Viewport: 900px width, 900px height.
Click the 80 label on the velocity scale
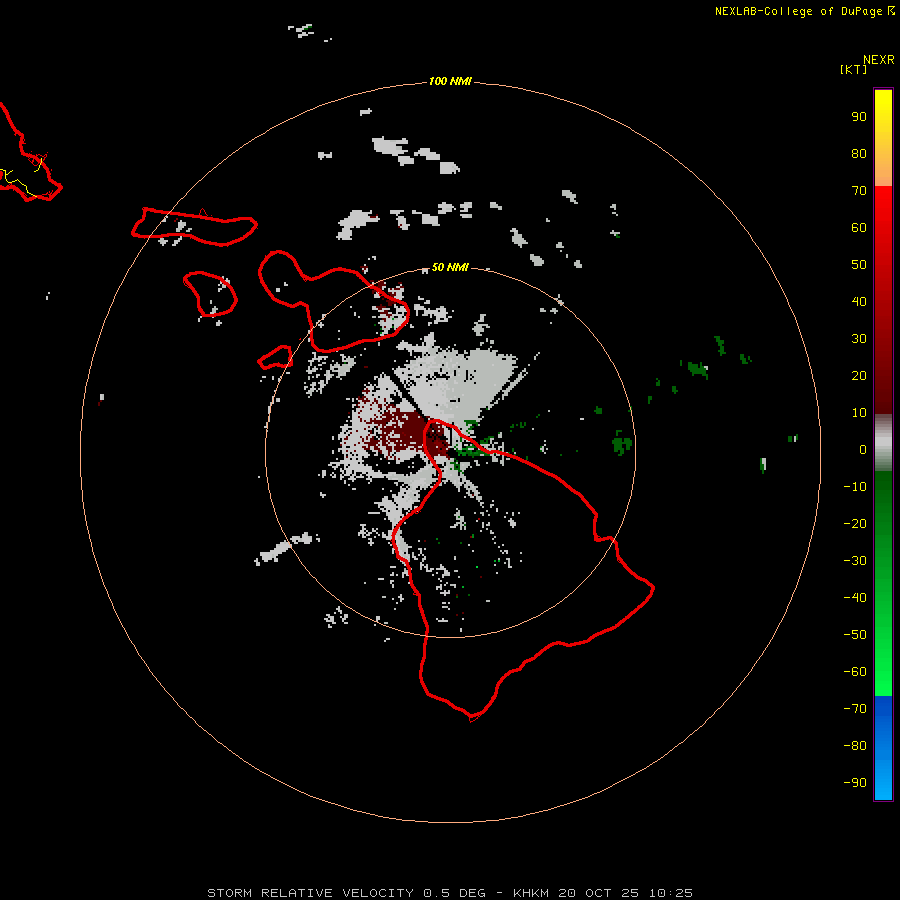859,154
